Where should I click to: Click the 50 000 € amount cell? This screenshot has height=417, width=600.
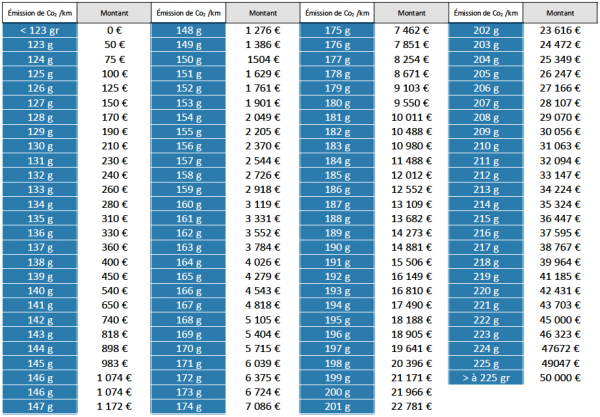click(x=562, y=377)
